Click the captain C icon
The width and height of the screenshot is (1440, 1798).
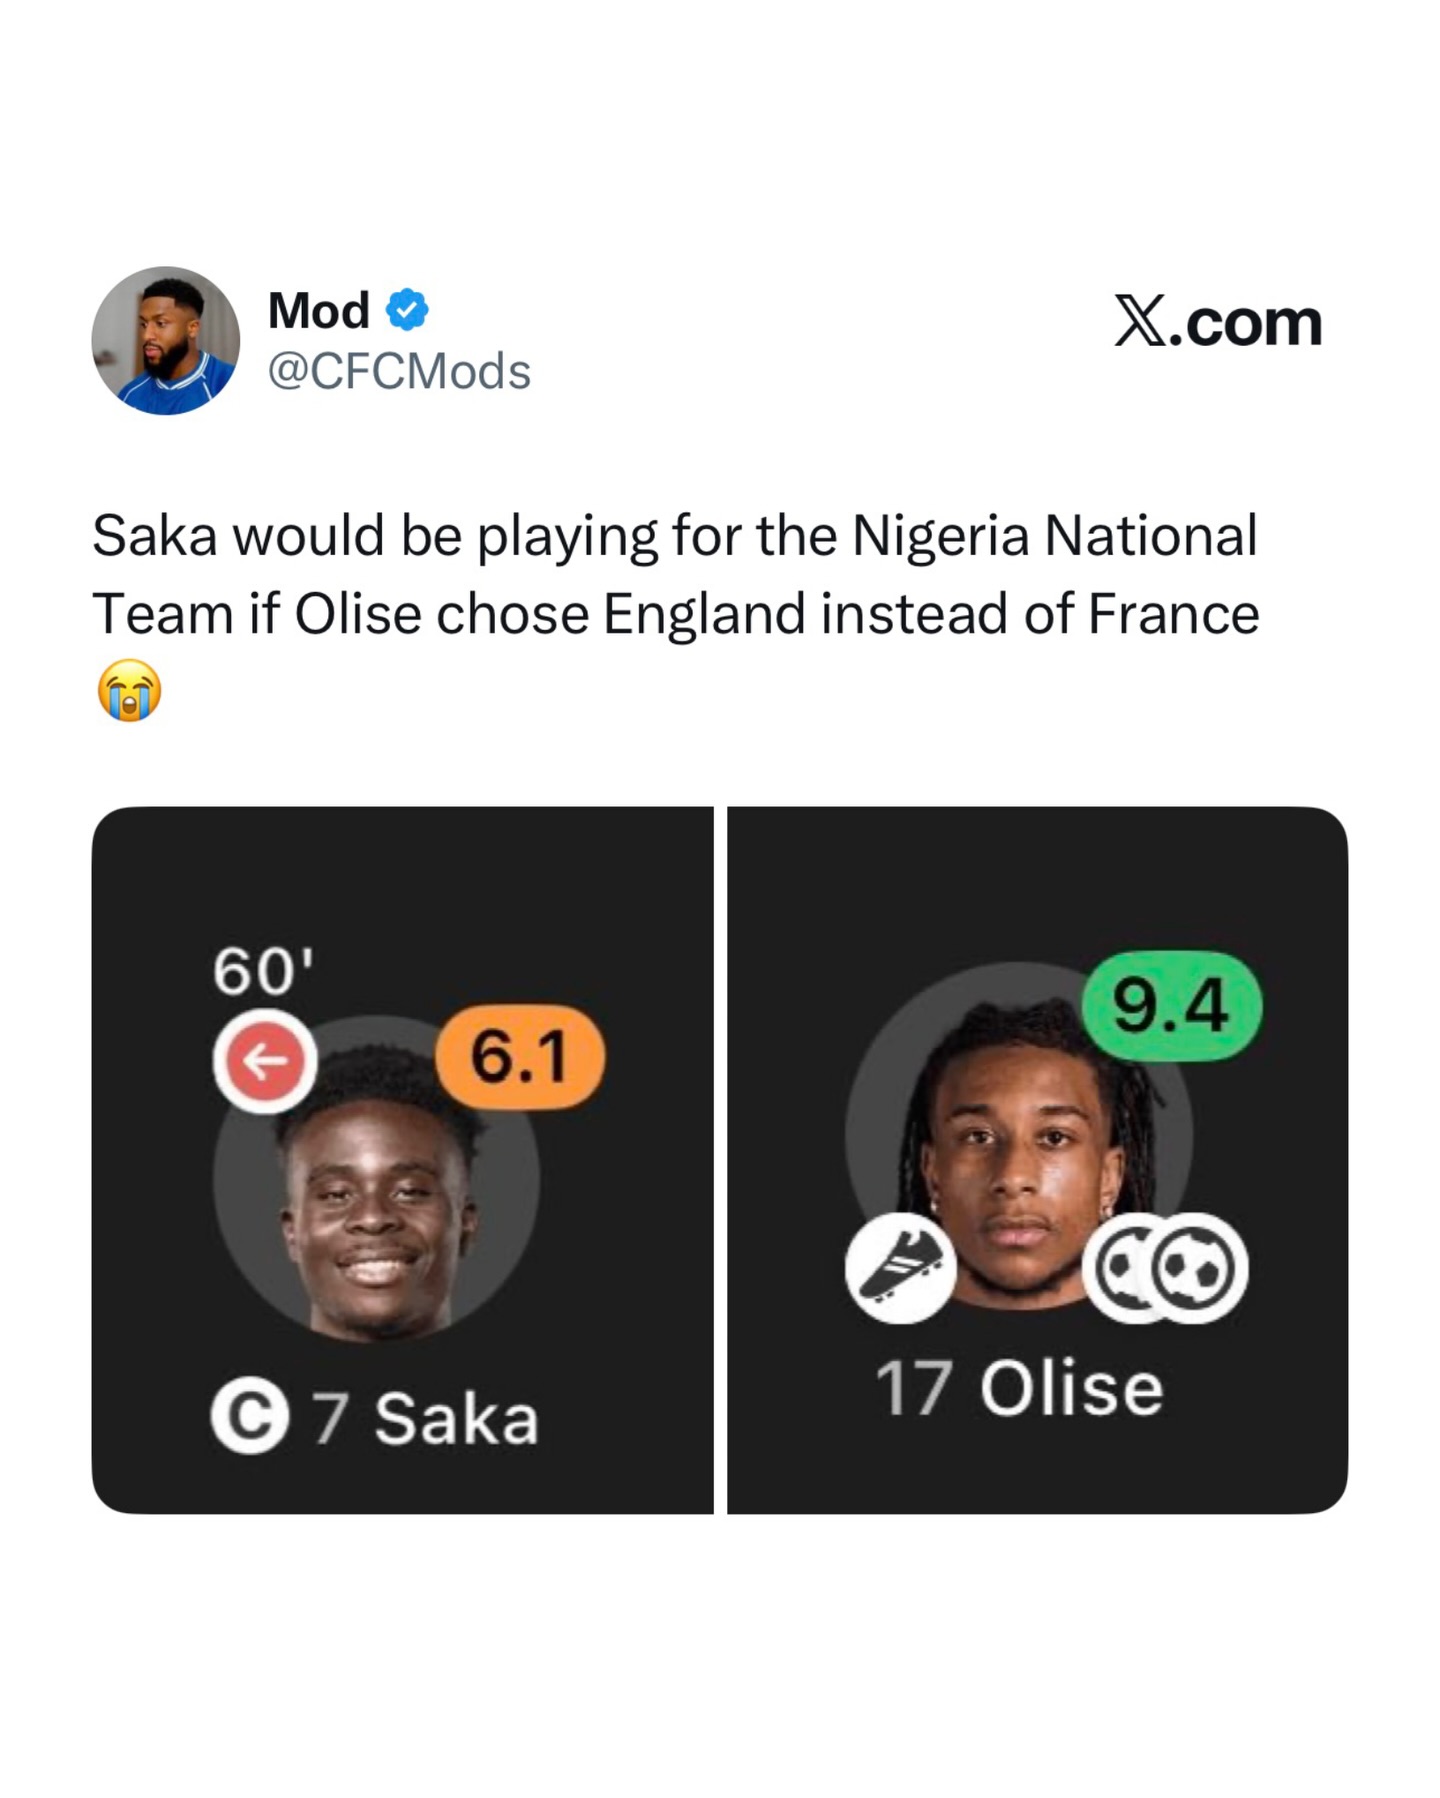(x=249, y=1417)
